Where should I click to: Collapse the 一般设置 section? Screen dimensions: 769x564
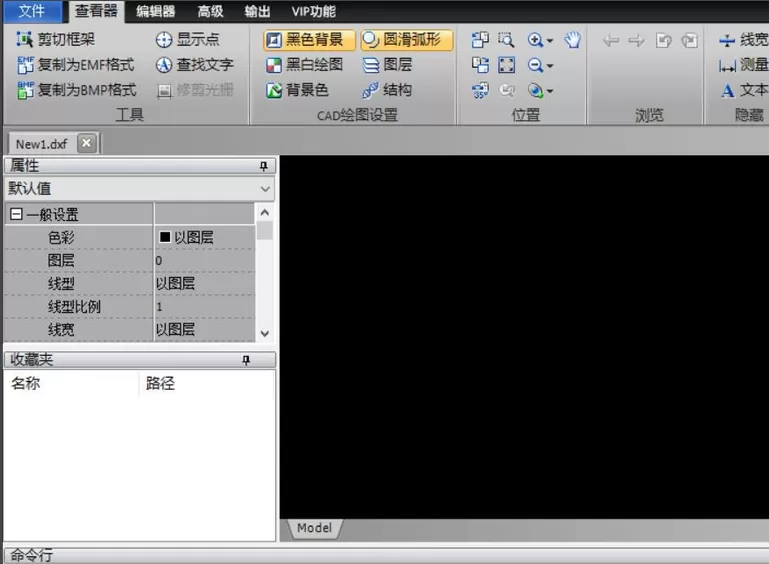pos(16,214)
